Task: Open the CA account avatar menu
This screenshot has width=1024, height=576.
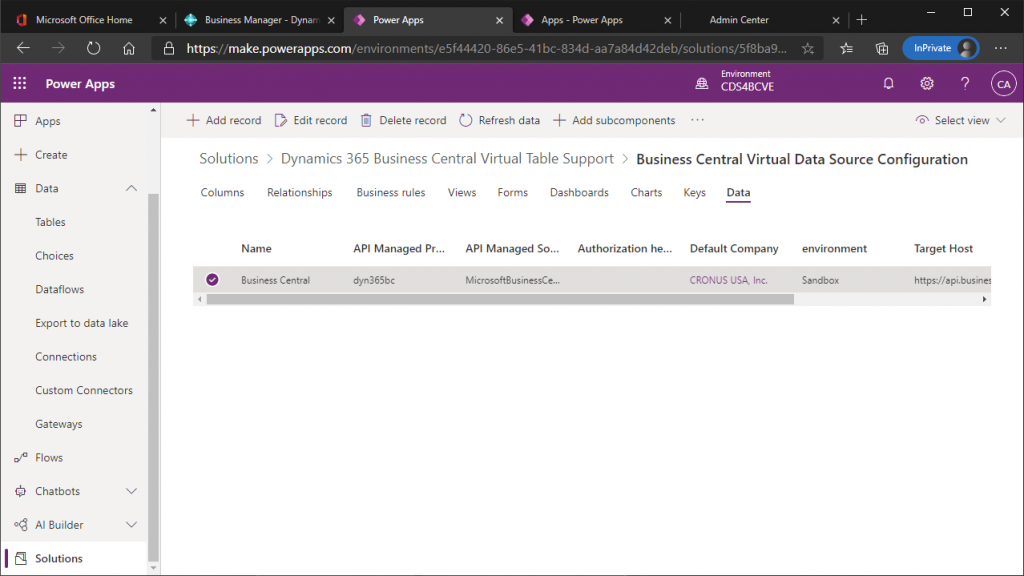Action: coord(1003,84)
